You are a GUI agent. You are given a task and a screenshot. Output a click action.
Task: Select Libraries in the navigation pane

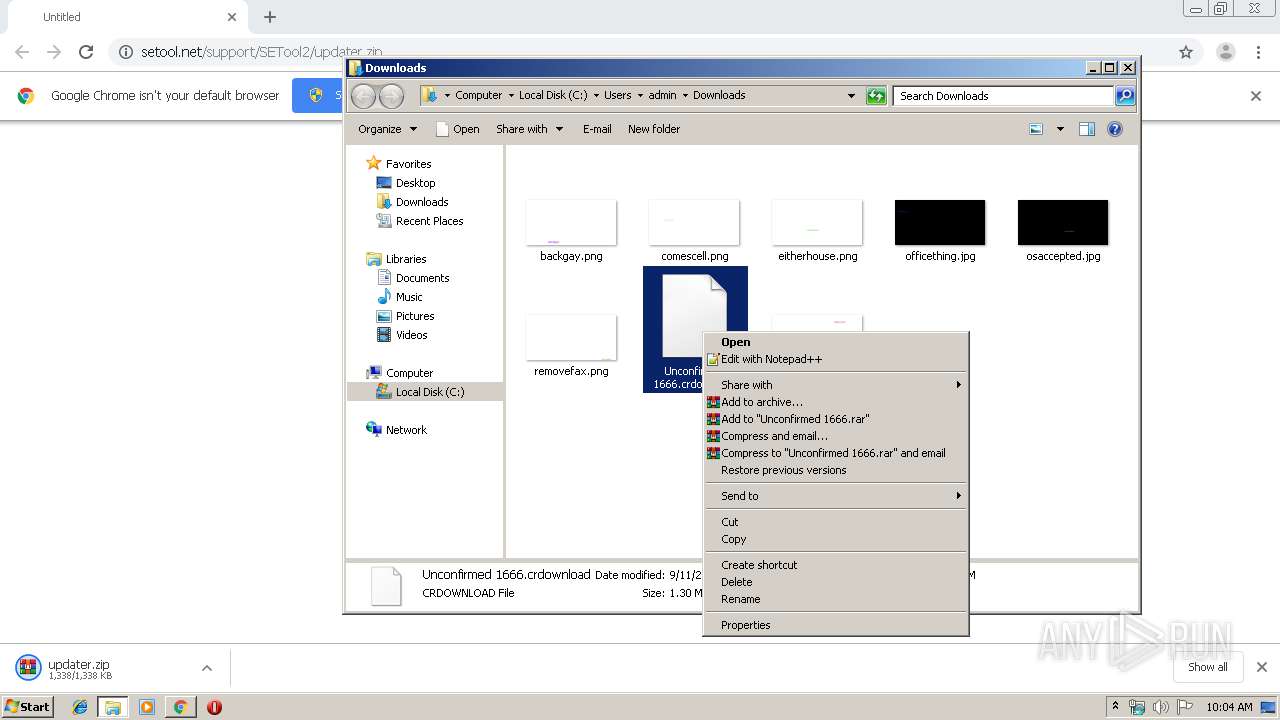[x=406, y=259]
